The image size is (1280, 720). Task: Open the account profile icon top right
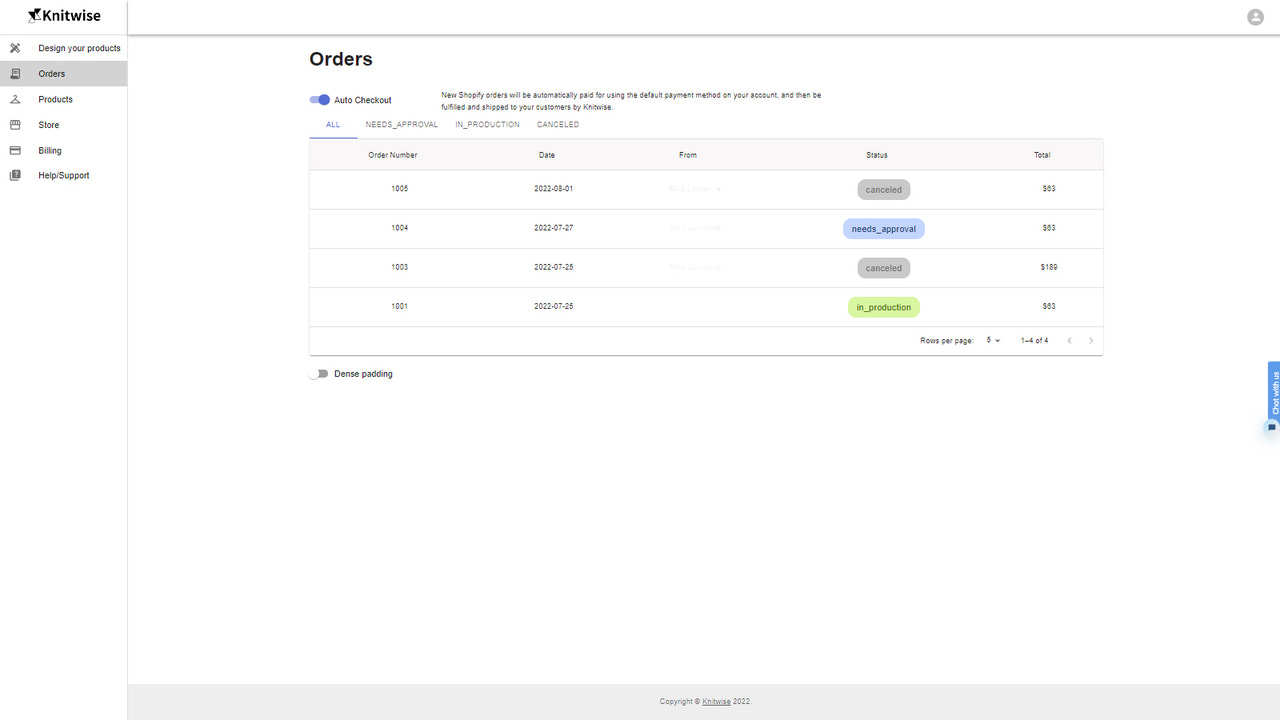point(1255,17)
